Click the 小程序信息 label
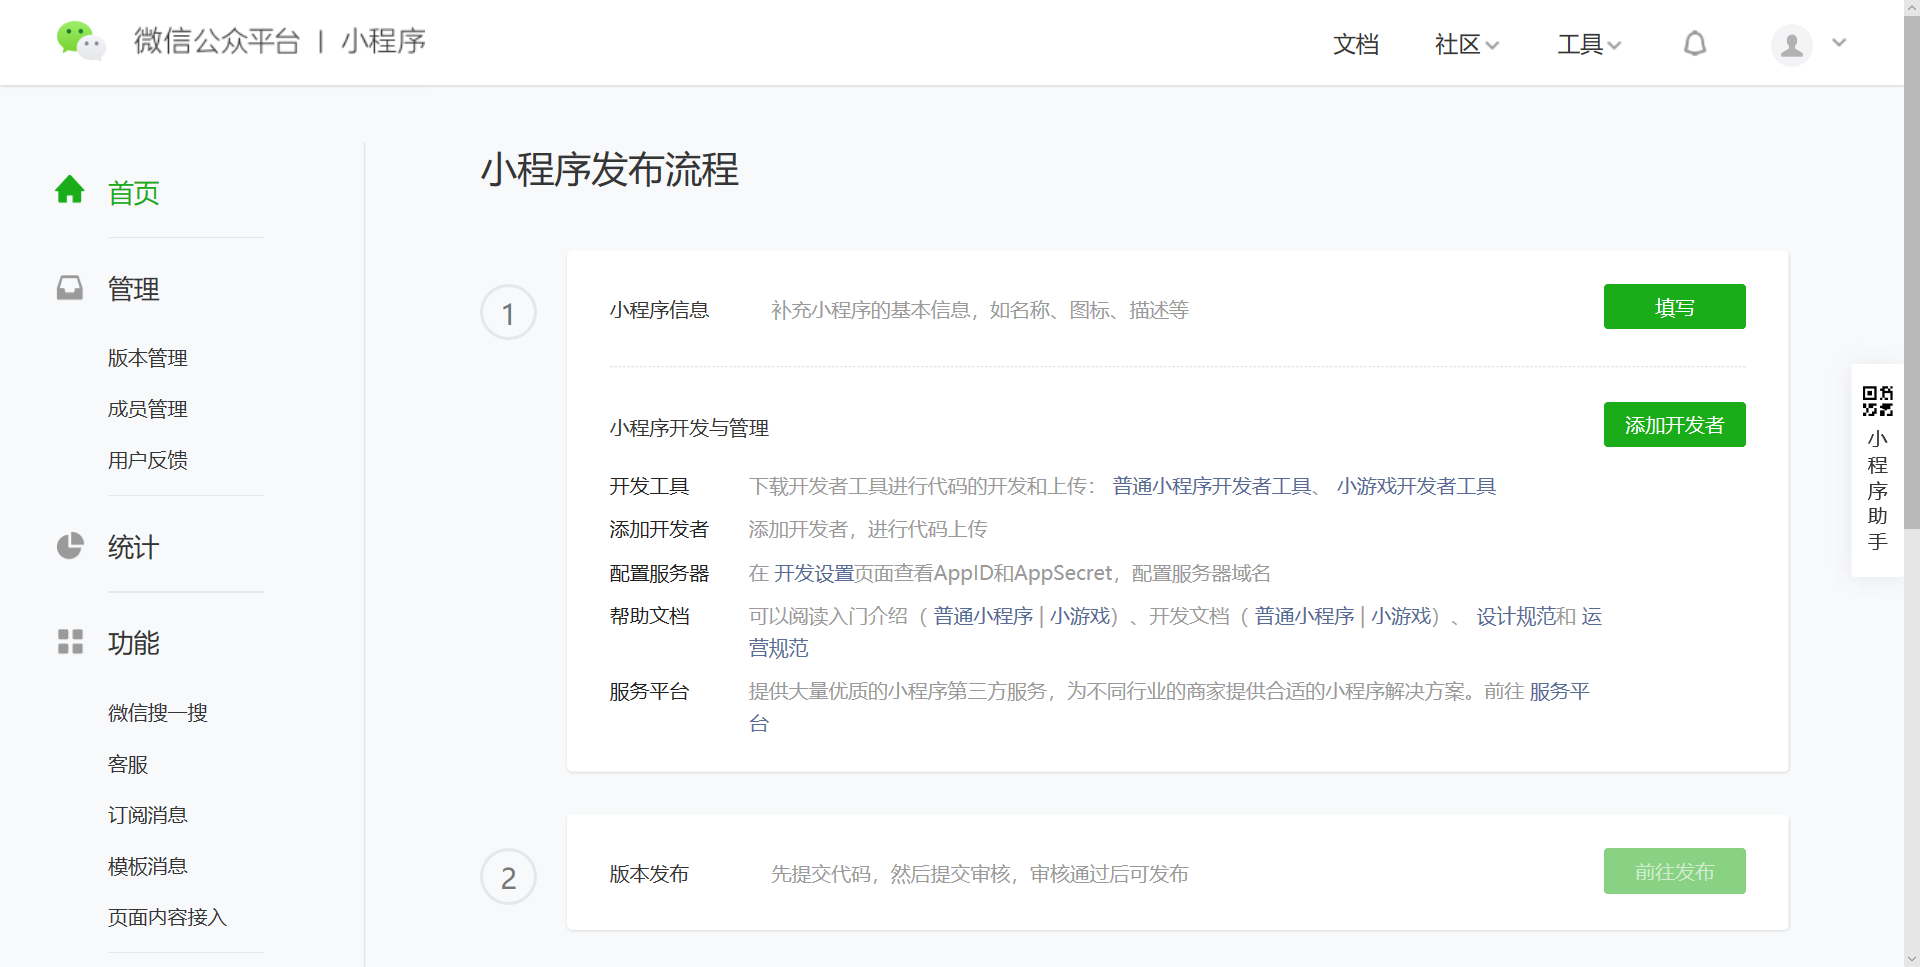 point(659,310)
